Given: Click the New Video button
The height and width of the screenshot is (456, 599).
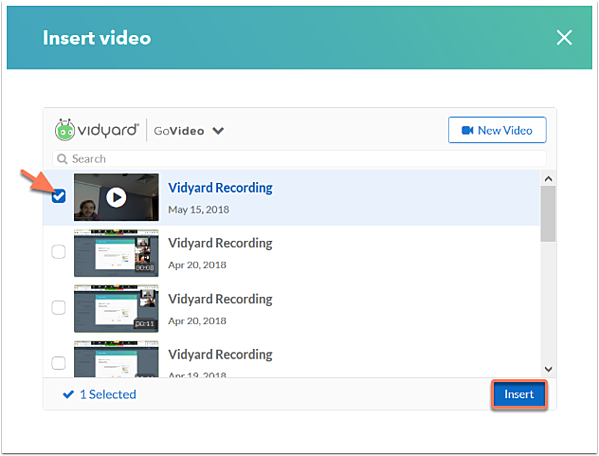Looking at the screenshot, I should pos(497,130).
